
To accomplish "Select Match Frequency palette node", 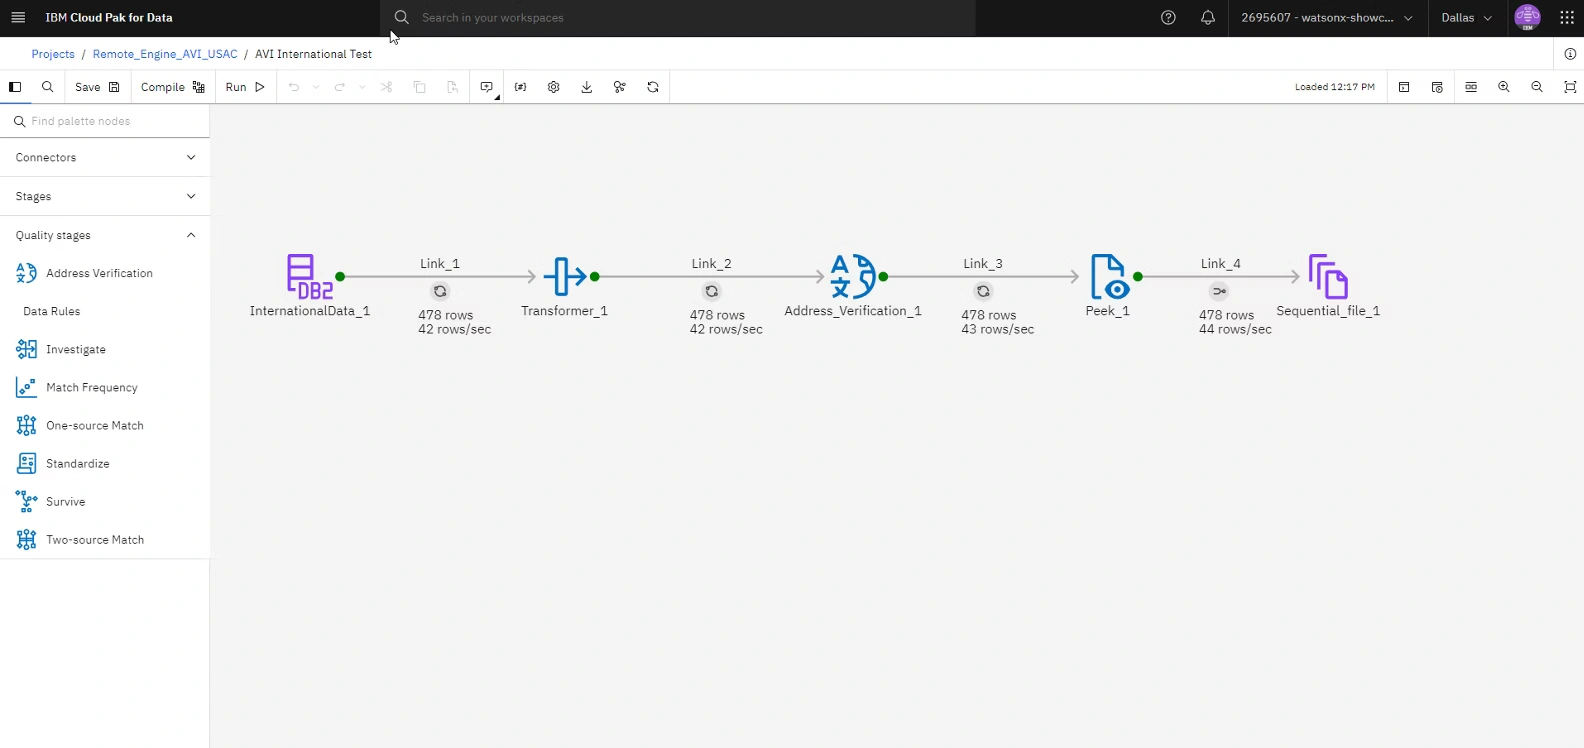I will [105, 387].
